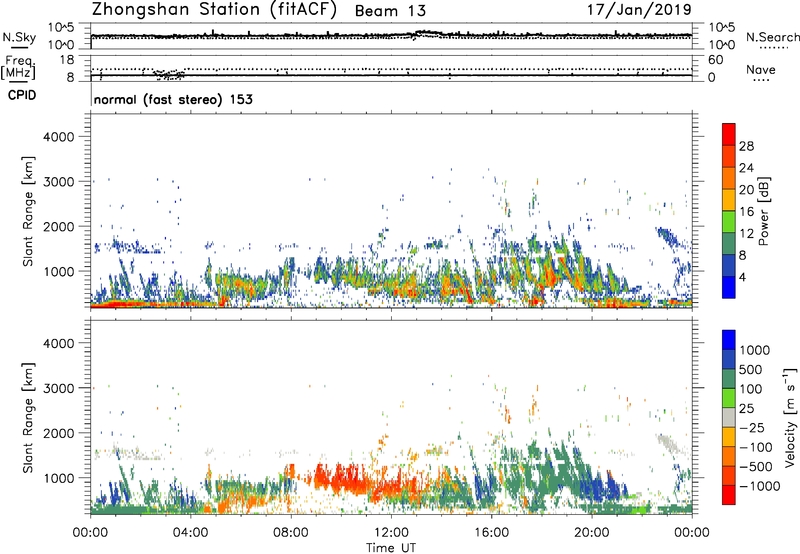Viewport: 800px width, 554px height.
Task: Select the 'CPID' label
Action: click(x=22, y=95)
